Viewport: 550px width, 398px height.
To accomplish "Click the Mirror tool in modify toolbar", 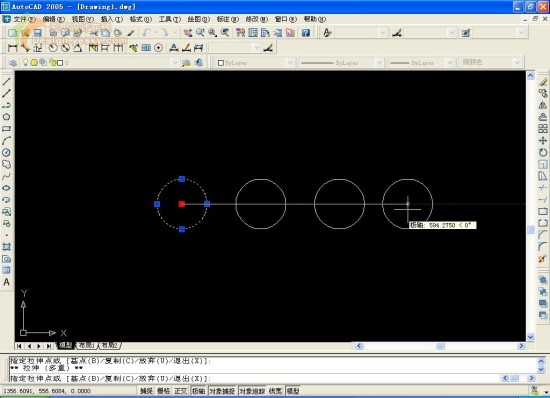I will (543, 105).
